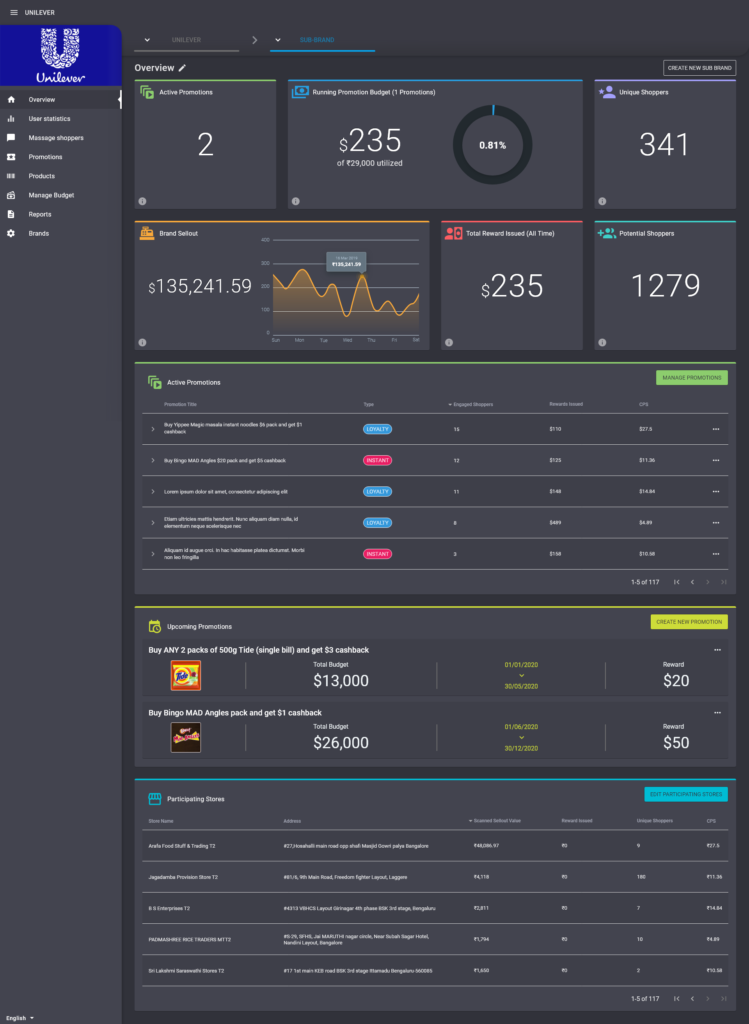
Task: Go to next page in Active Promotions table
Action: click(x=708, y=582)
